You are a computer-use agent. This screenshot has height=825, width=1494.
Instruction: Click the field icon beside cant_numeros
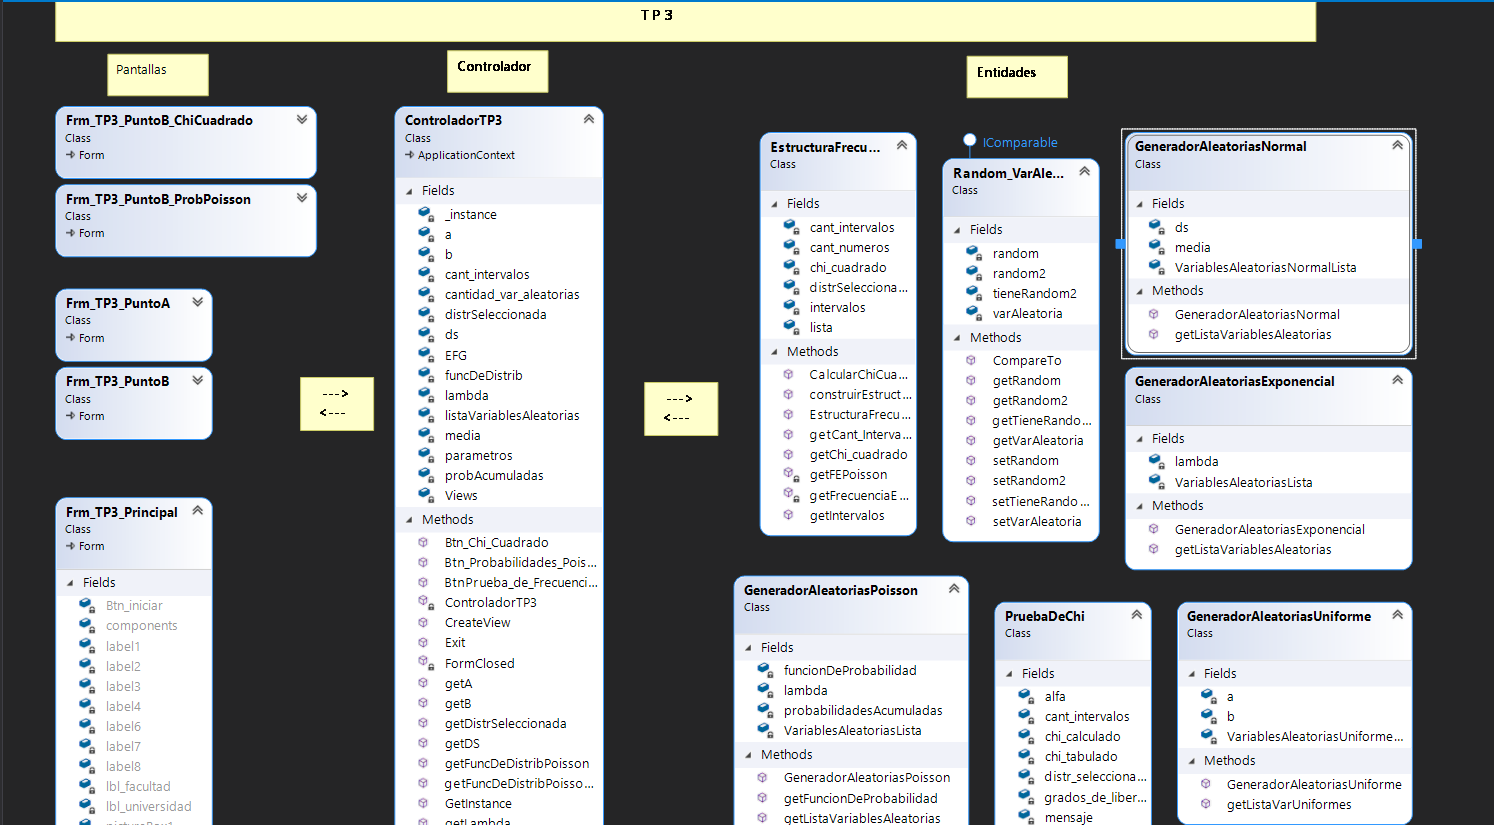[x=790, y=247]
